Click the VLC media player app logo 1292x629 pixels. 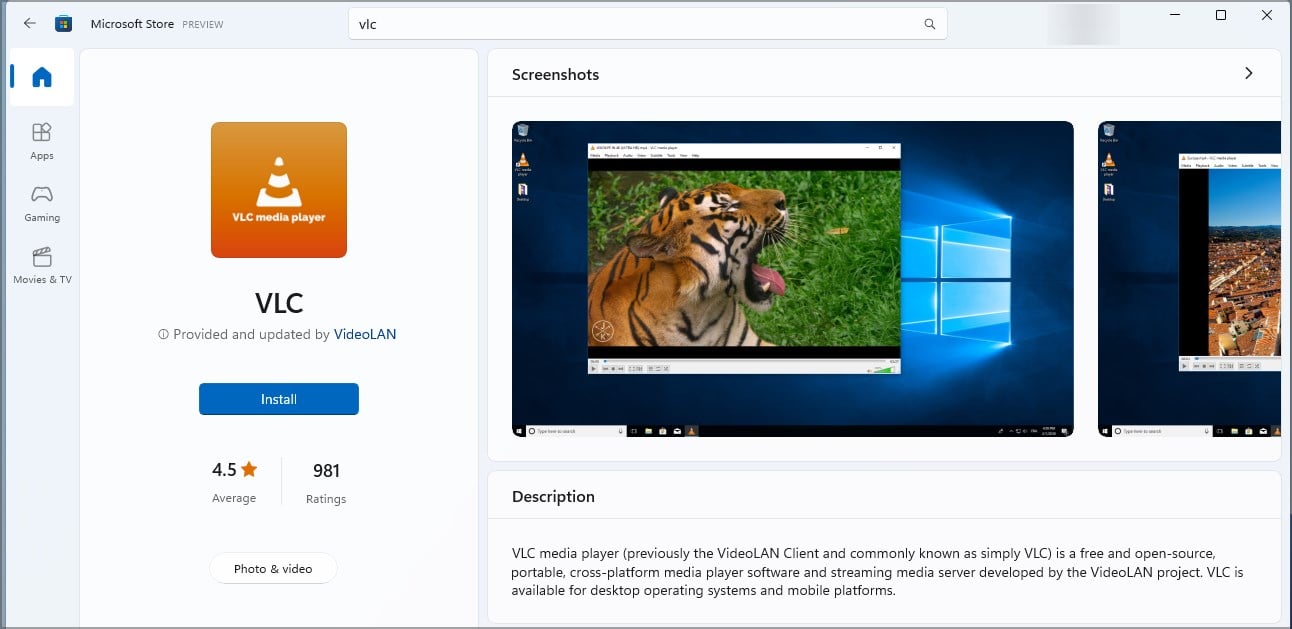pyautogui.click(x=279, y=190)
